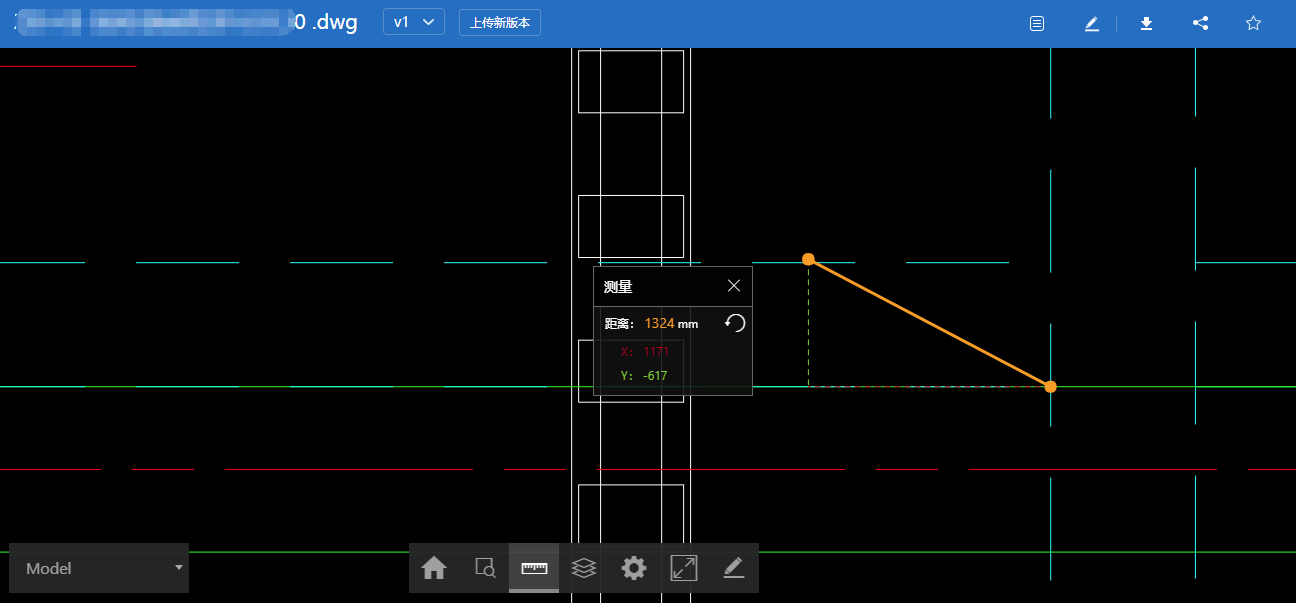Select the markup pencil in bottom toolbar

click(x=734, y=568)
